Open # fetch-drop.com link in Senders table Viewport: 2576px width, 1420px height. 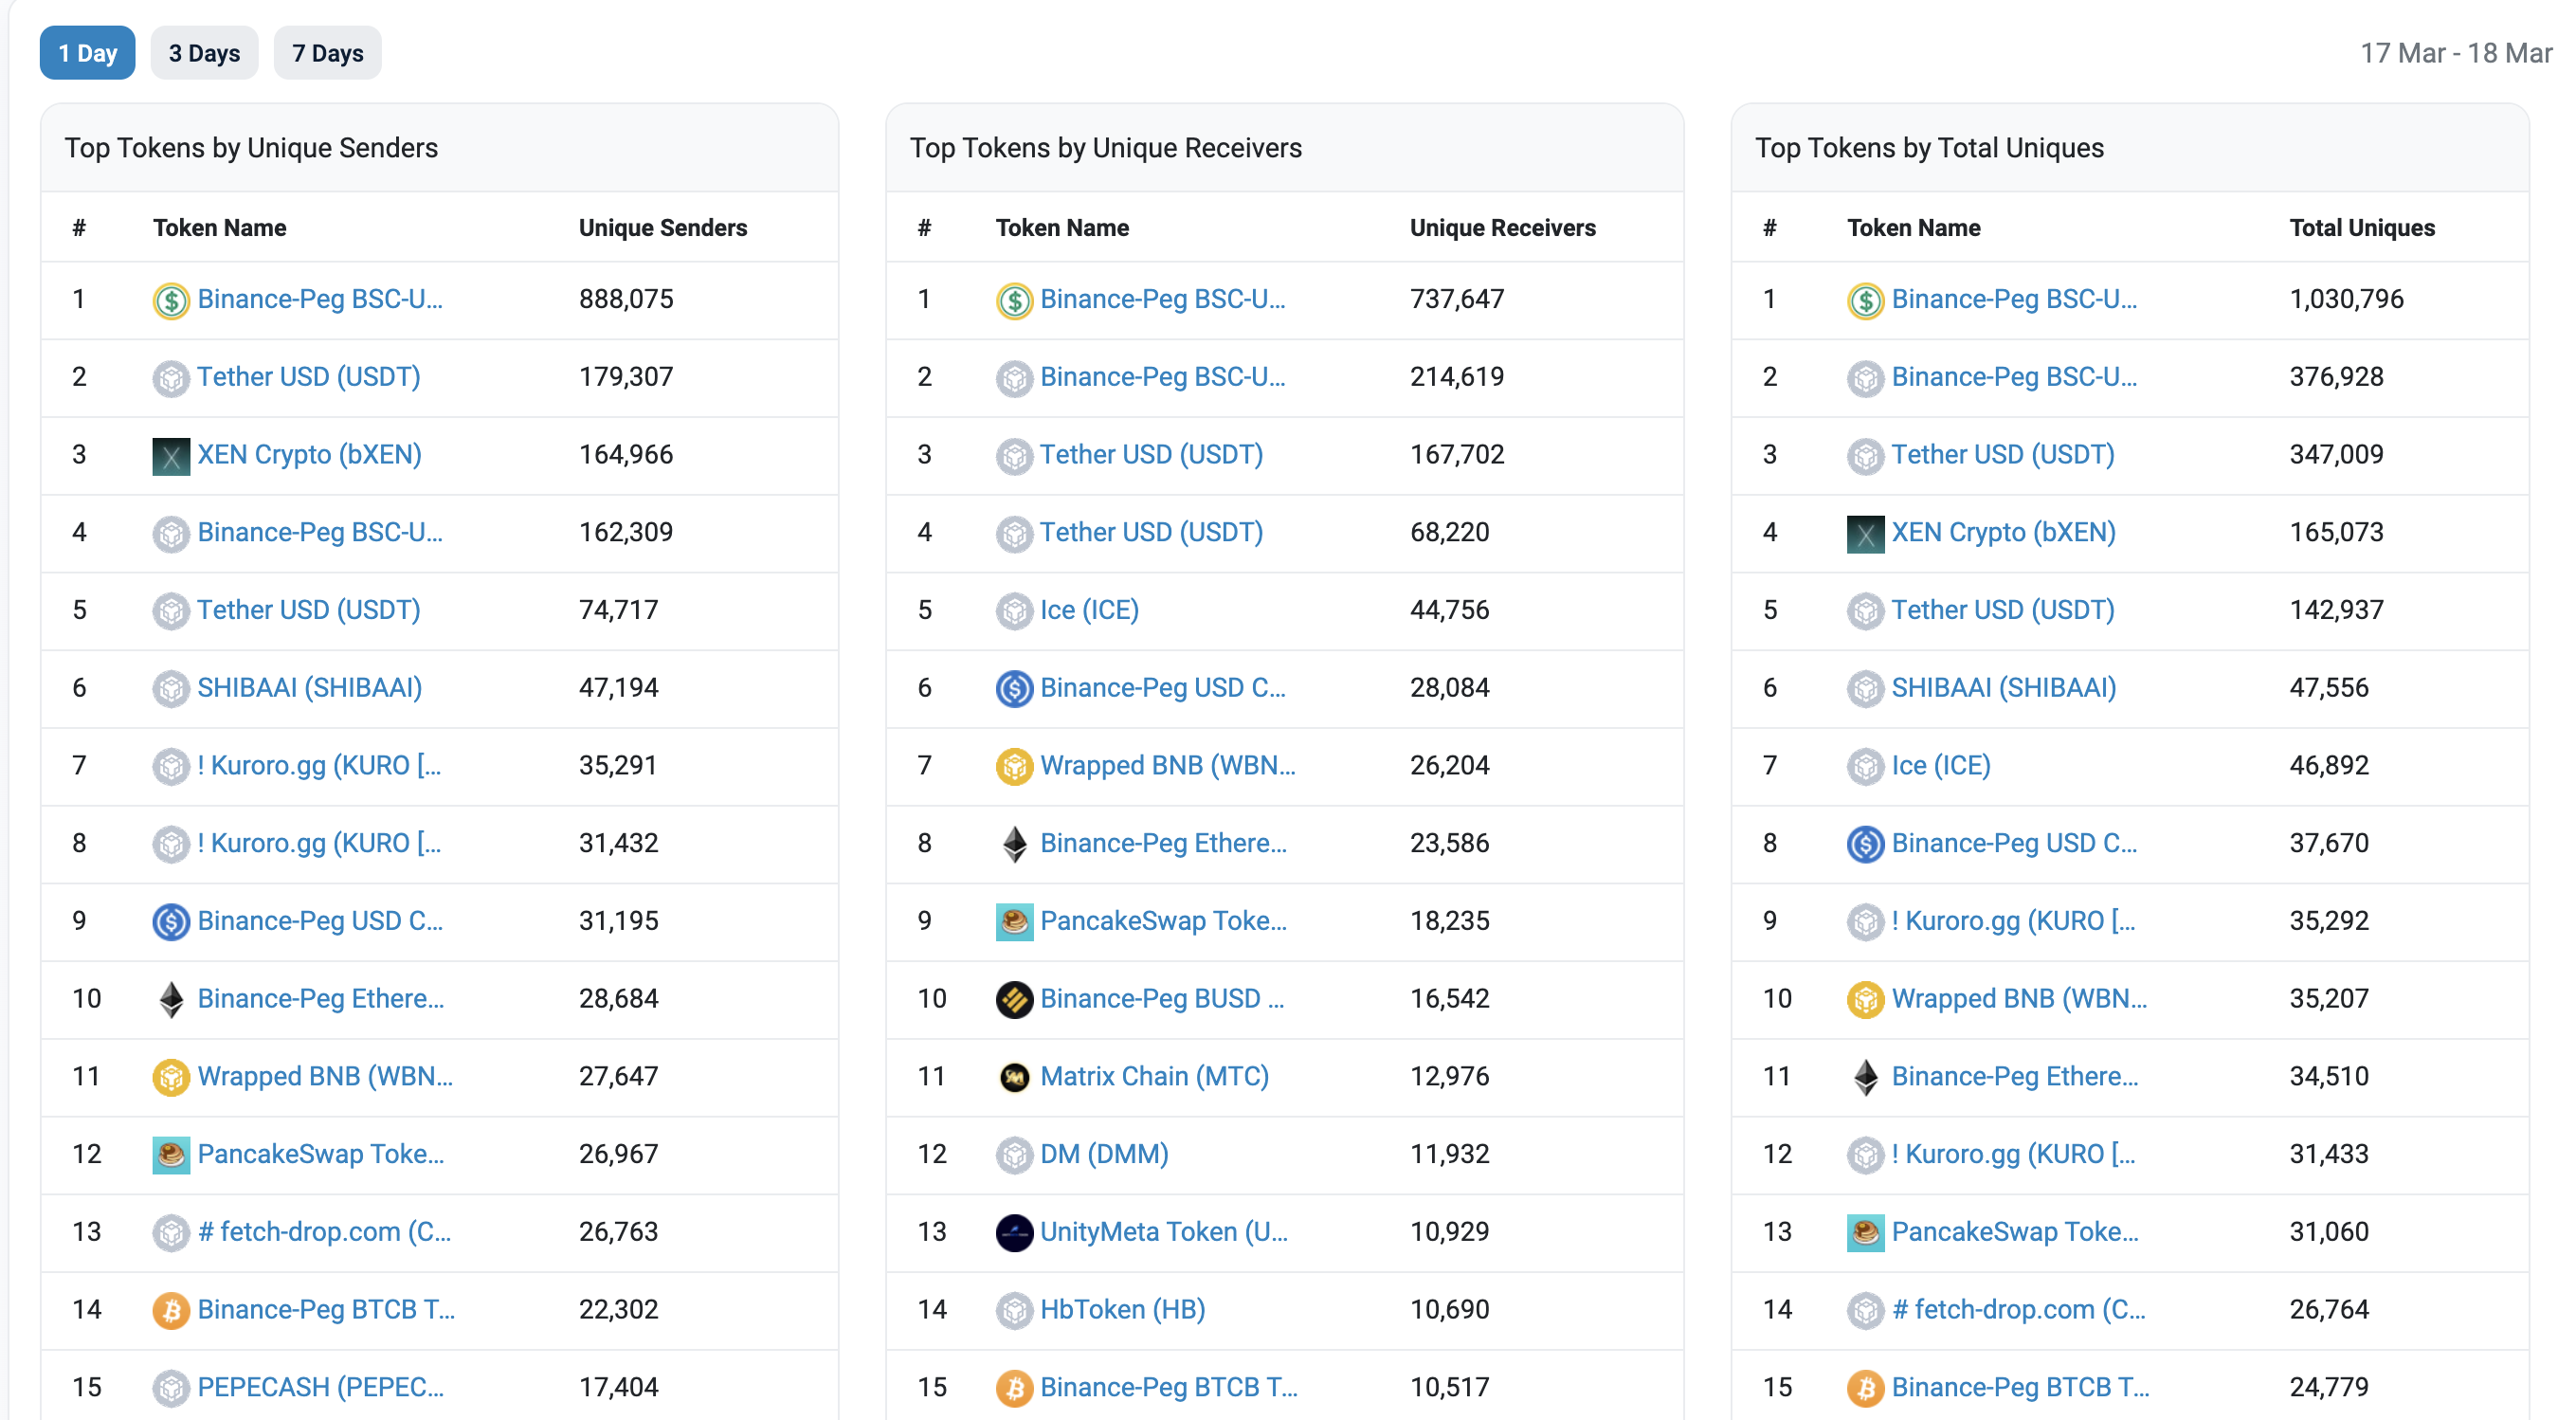pos(324,1232)
